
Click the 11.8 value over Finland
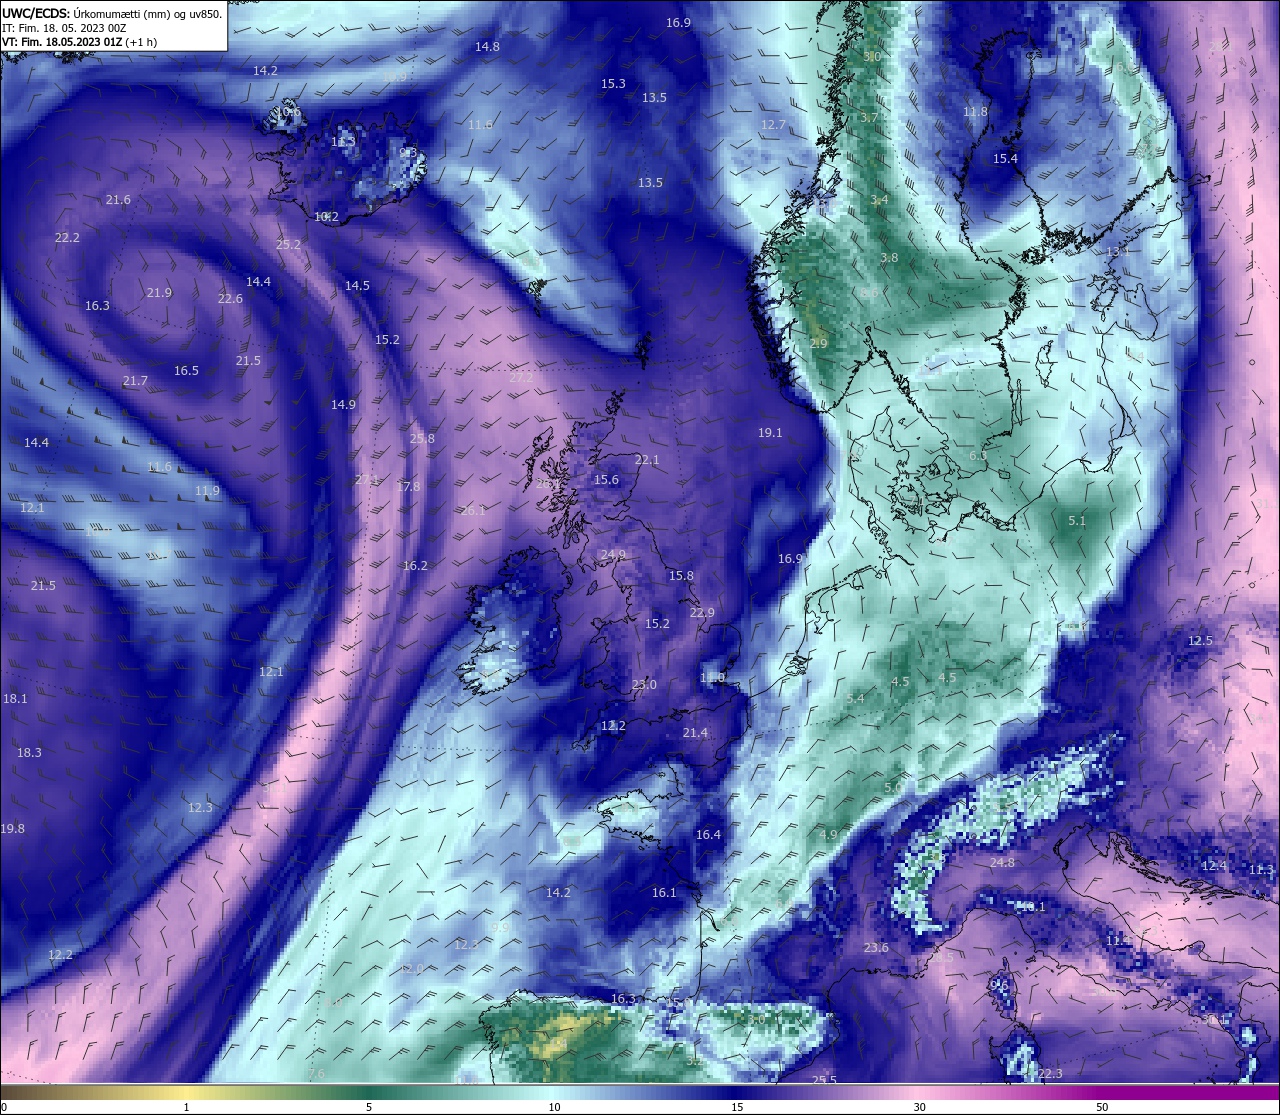pos(975,112)
